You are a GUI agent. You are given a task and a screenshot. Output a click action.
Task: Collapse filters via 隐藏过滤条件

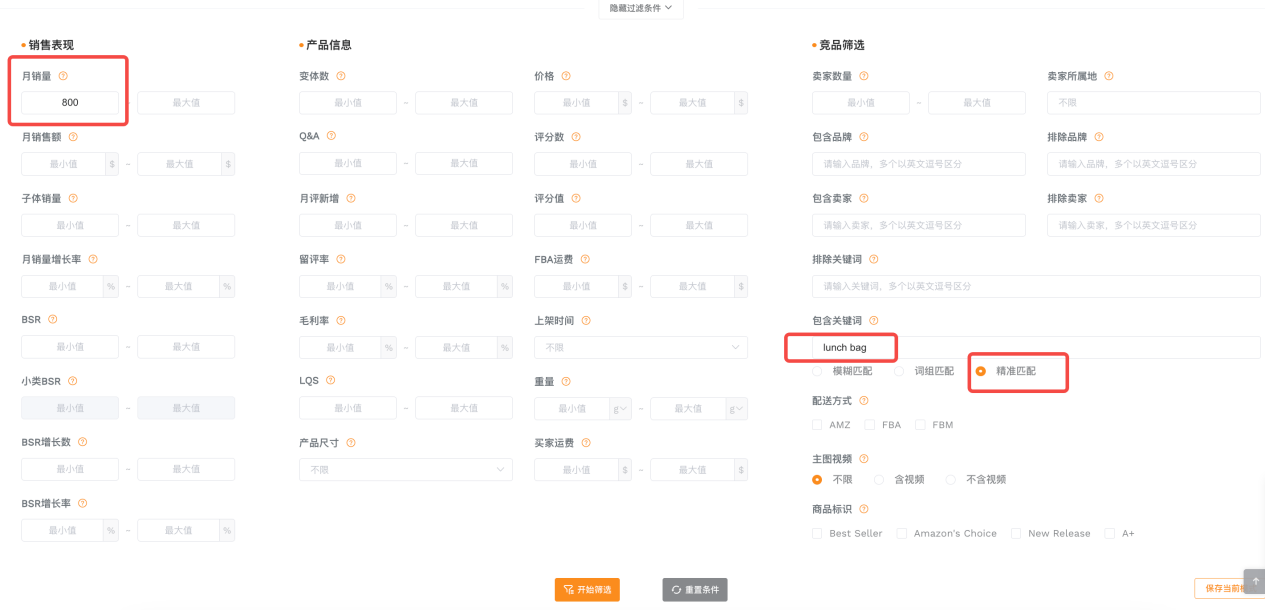click(x=640, y=8)
